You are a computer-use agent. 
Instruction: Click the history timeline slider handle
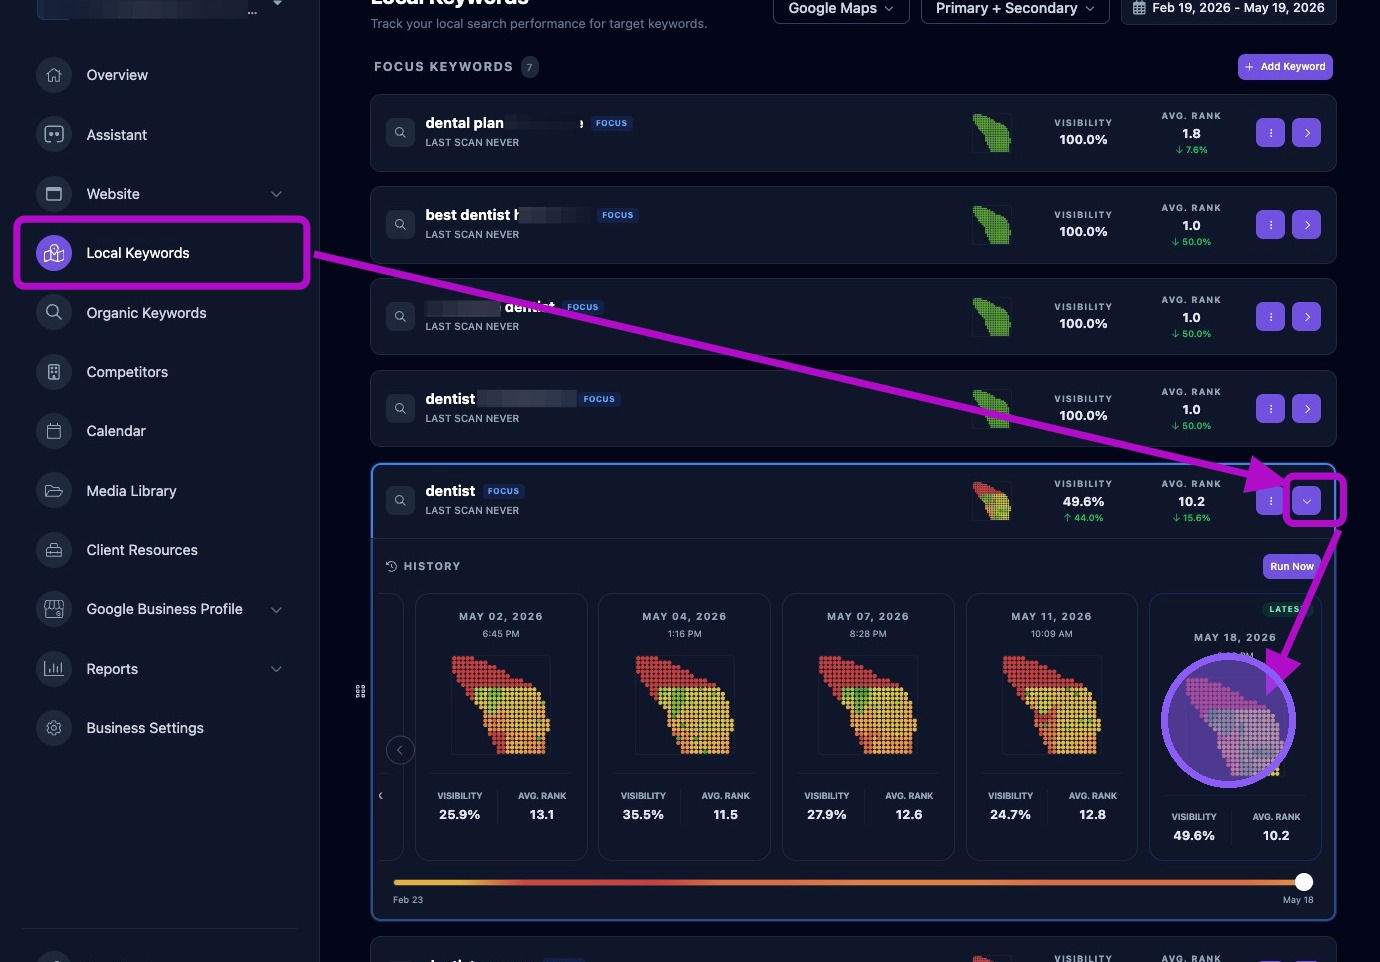coord(1304,882)
